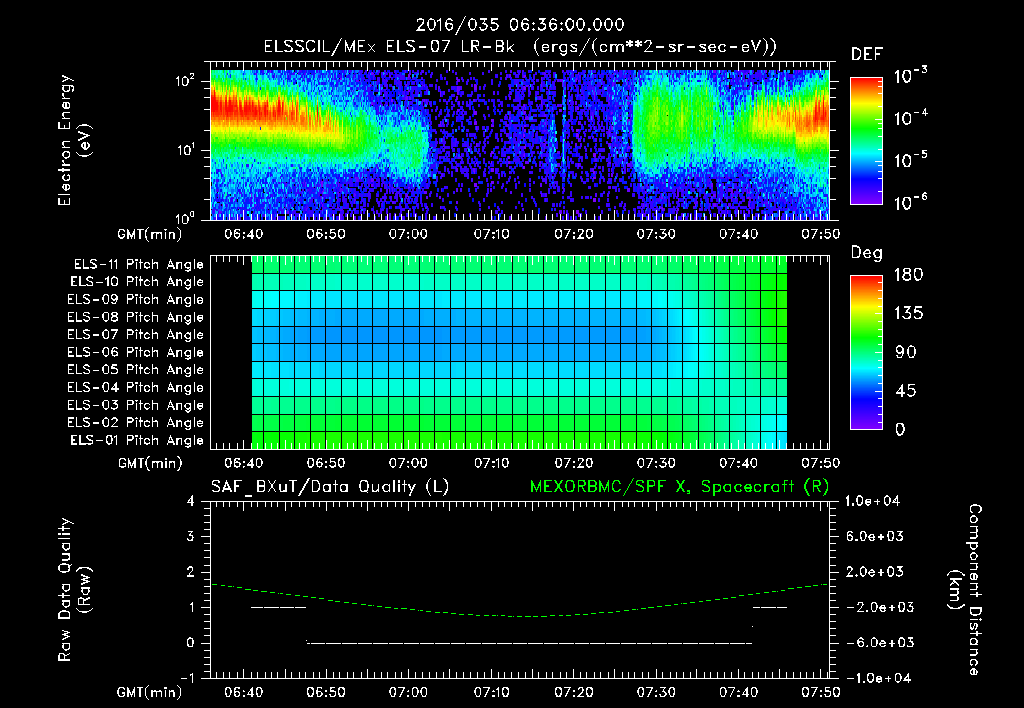Click 06:50 tick under the data quality panel
This screenshot has width=1024, height=708.
click(x=326, y=692)
